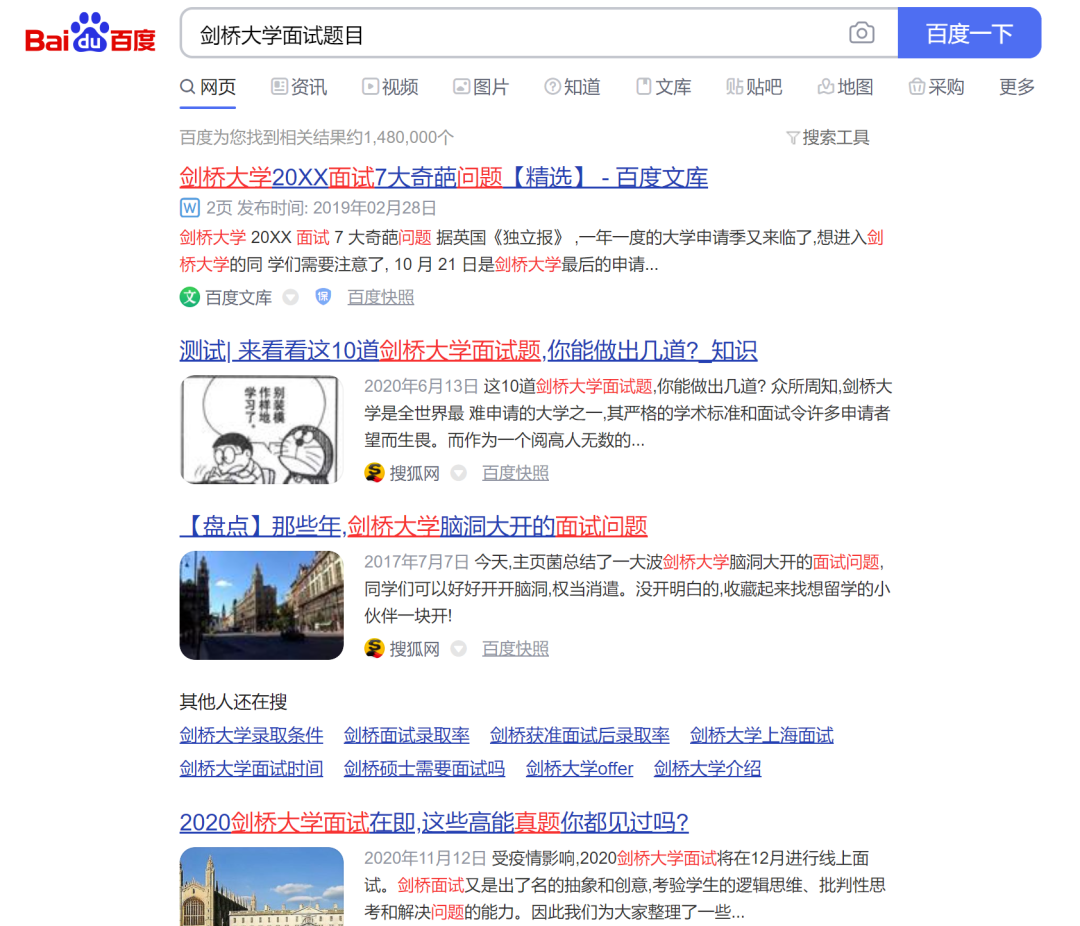Expand dropdown arrow next to 百度文库 source
Image resolution: width=1080 pixels, height=926 pixels.
click(291, 298)
